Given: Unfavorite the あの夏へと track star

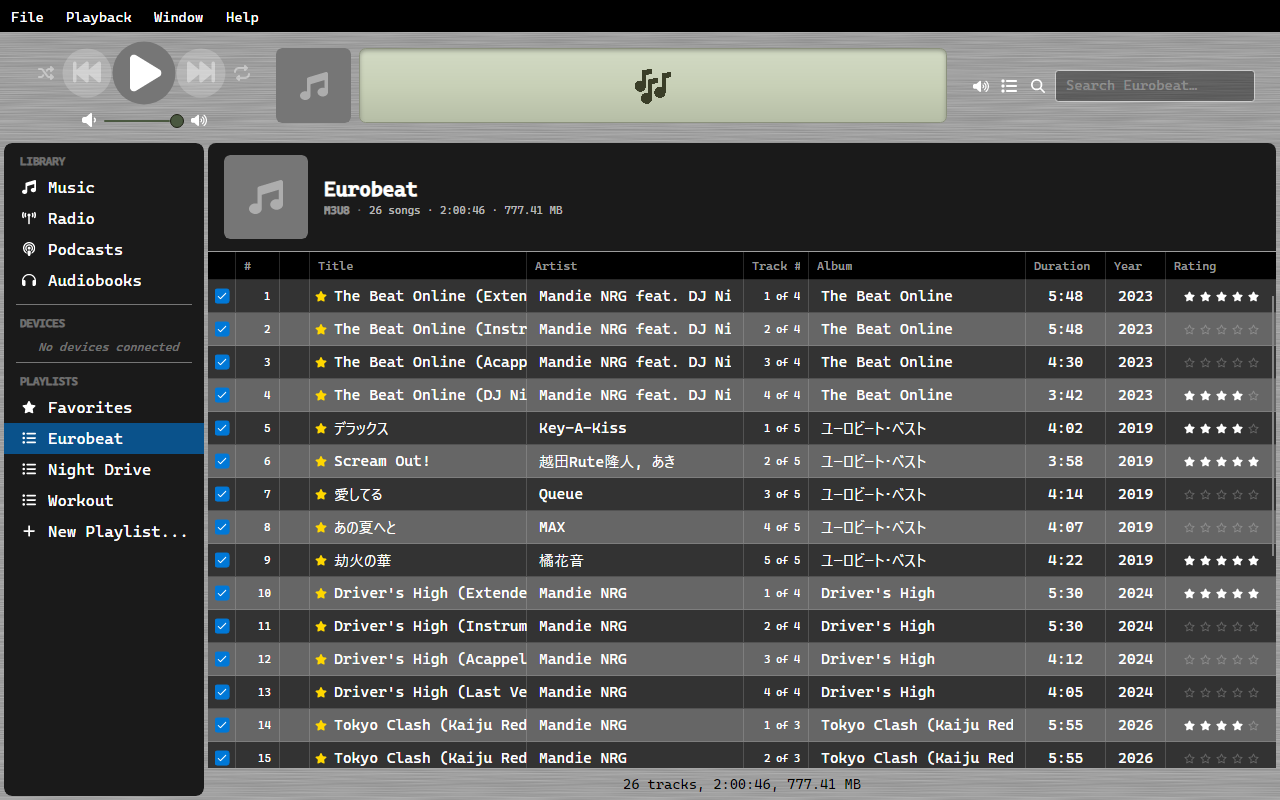Looking at the screenshot, I should (321, 527).
